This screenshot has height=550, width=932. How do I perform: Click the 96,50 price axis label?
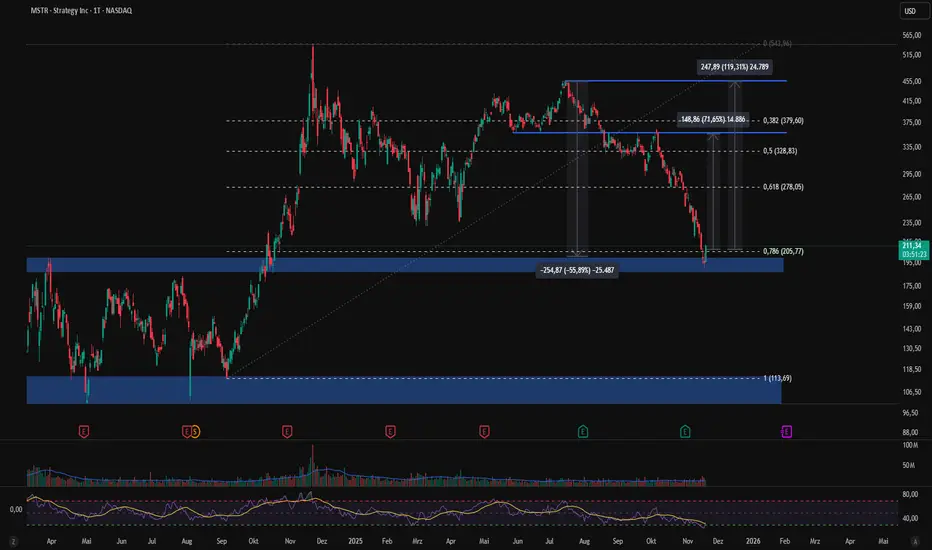[x=911, y=413]
